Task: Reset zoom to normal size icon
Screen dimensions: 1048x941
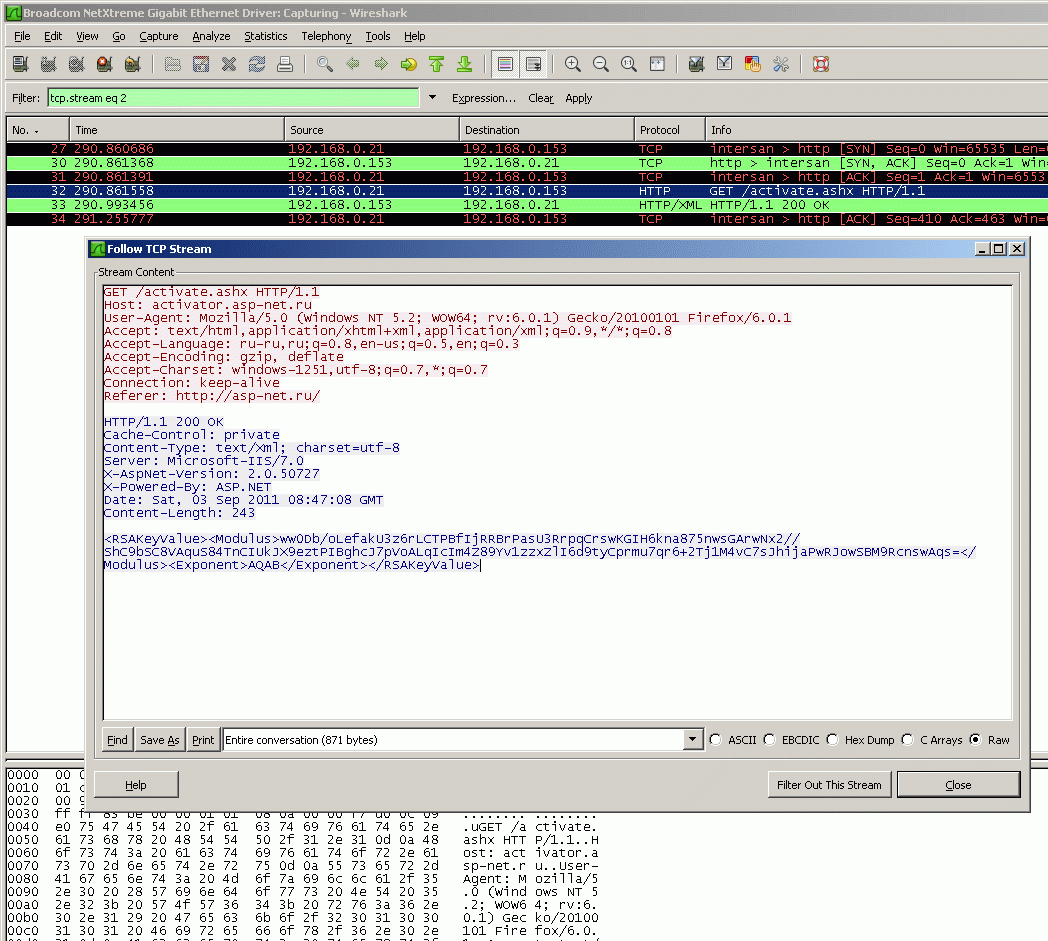Action: [x=629, y=64]
